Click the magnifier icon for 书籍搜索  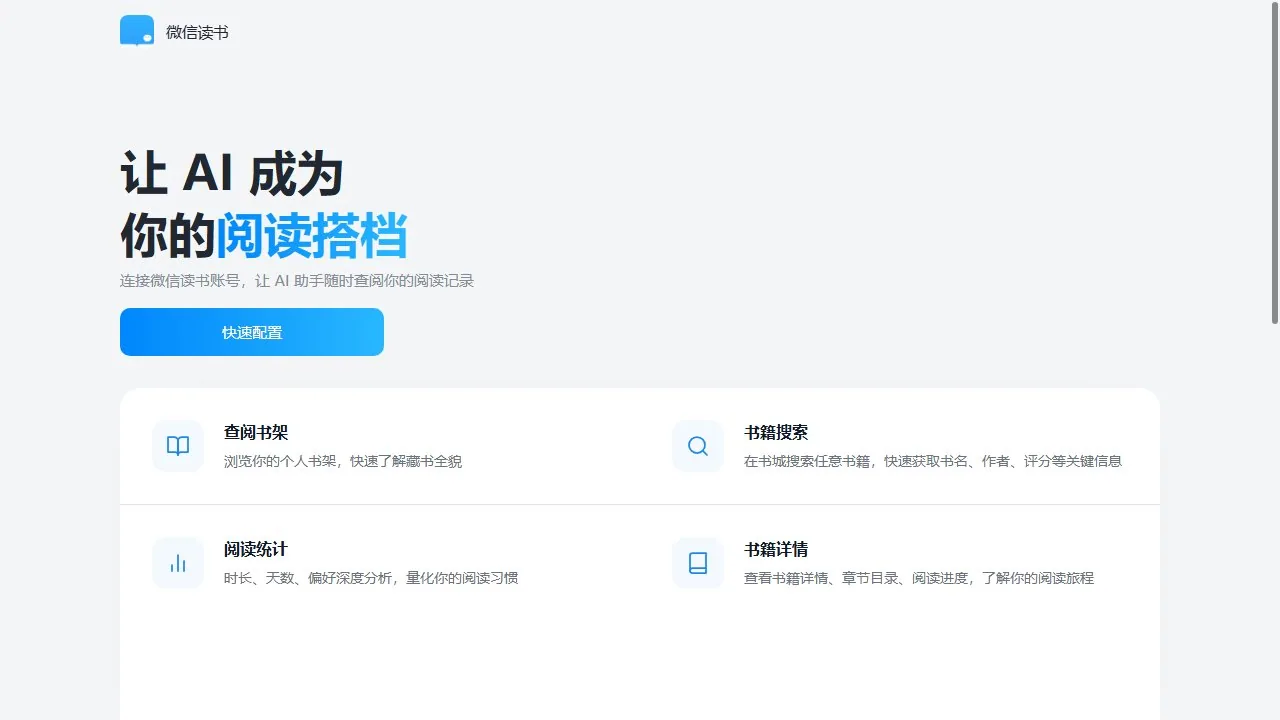(x=698, y=446)
